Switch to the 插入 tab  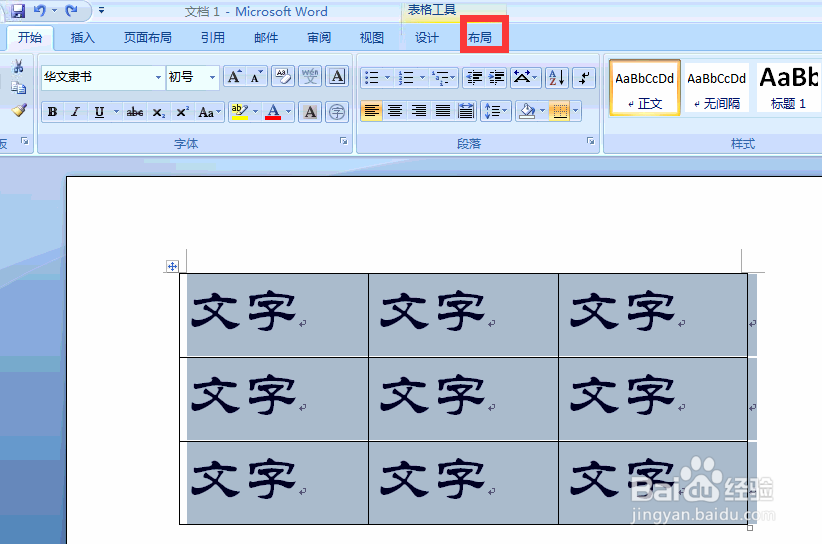pos(83,38)
